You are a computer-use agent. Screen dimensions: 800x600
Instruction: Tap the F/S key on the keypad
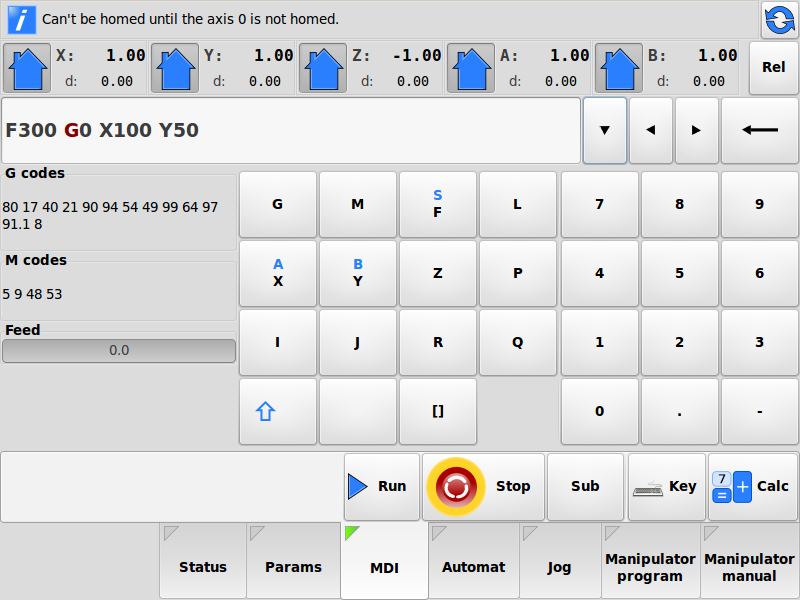pyautogui.click(x=438, y=204)
